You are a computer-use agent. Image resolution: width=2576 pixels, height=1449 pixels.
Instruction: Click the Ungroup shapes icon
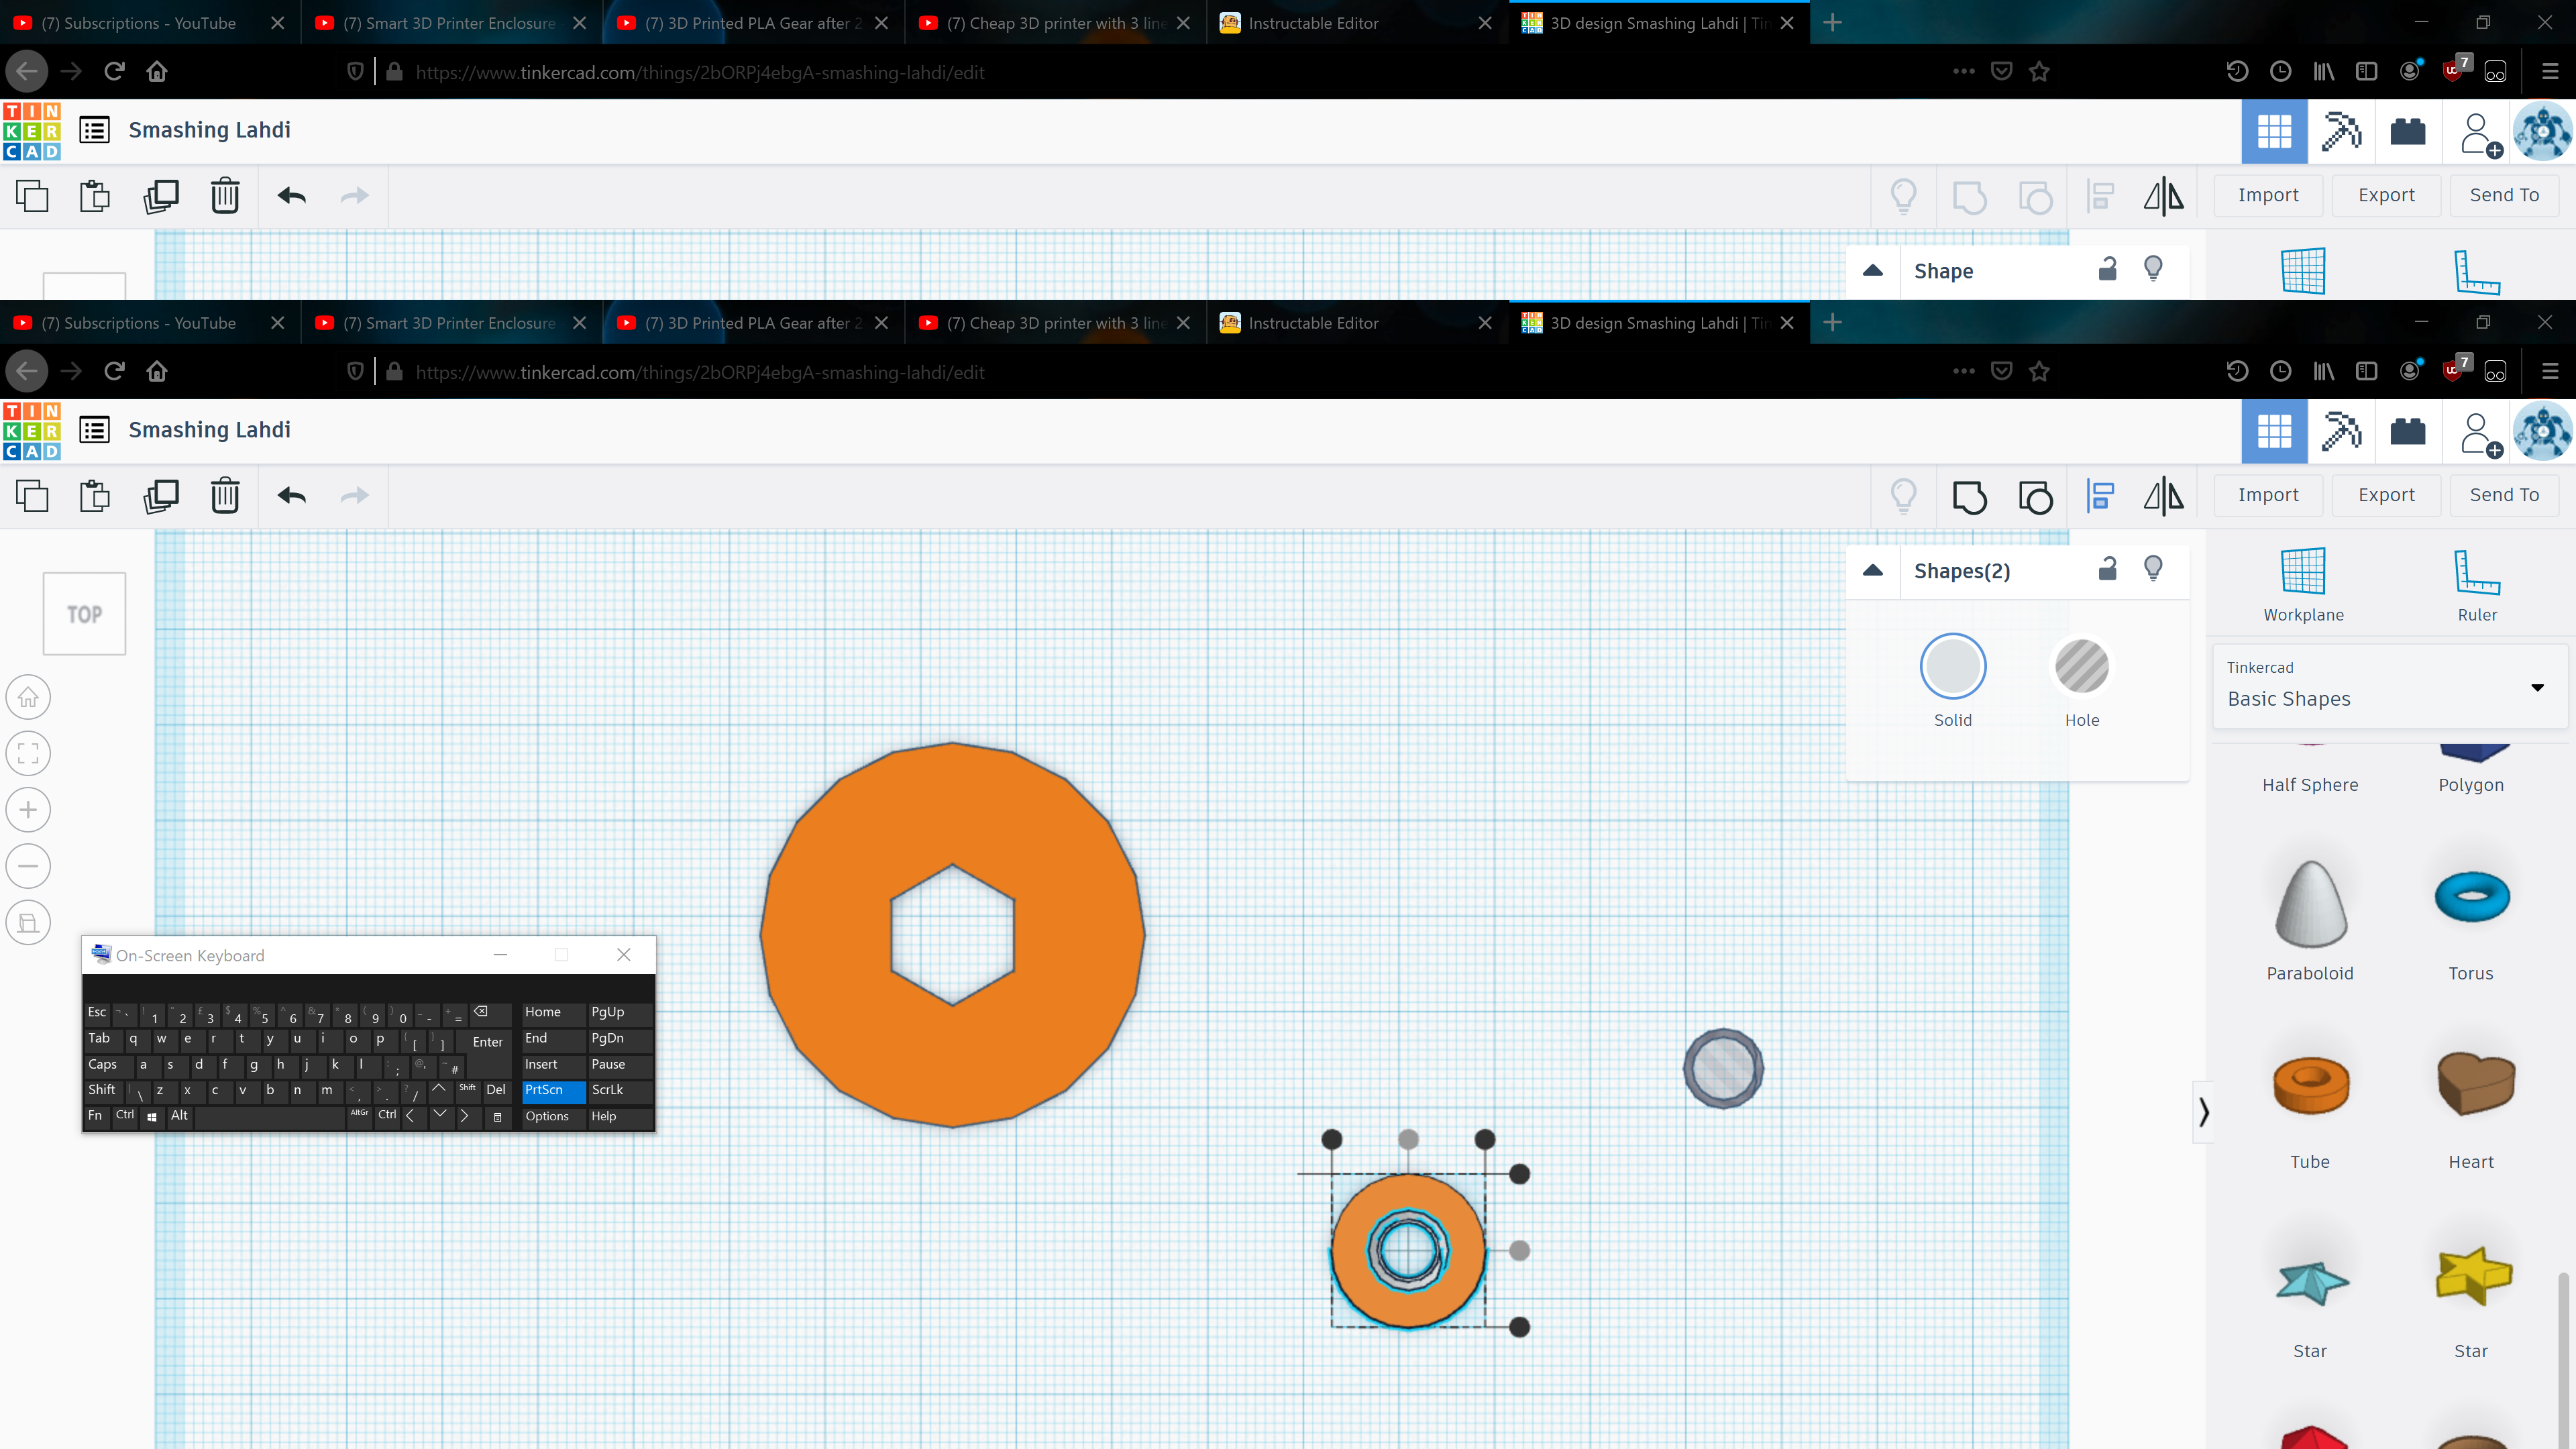coord(2035,496)
